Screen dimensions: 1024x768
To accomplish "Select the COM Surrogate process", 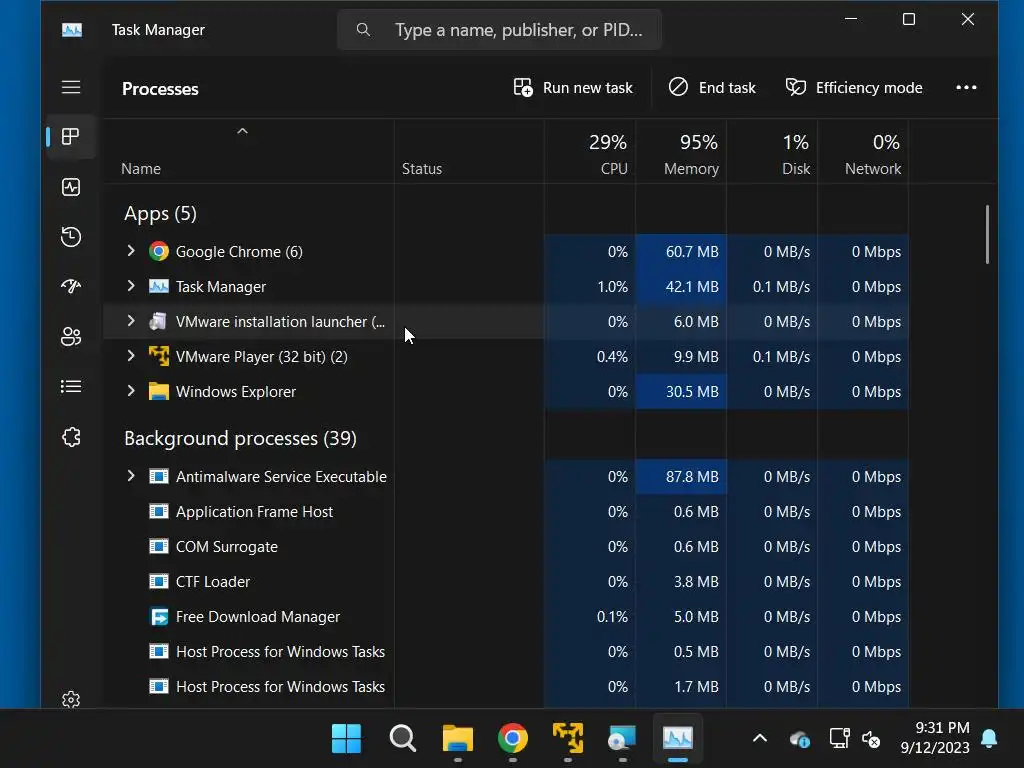I will [505, 547].
